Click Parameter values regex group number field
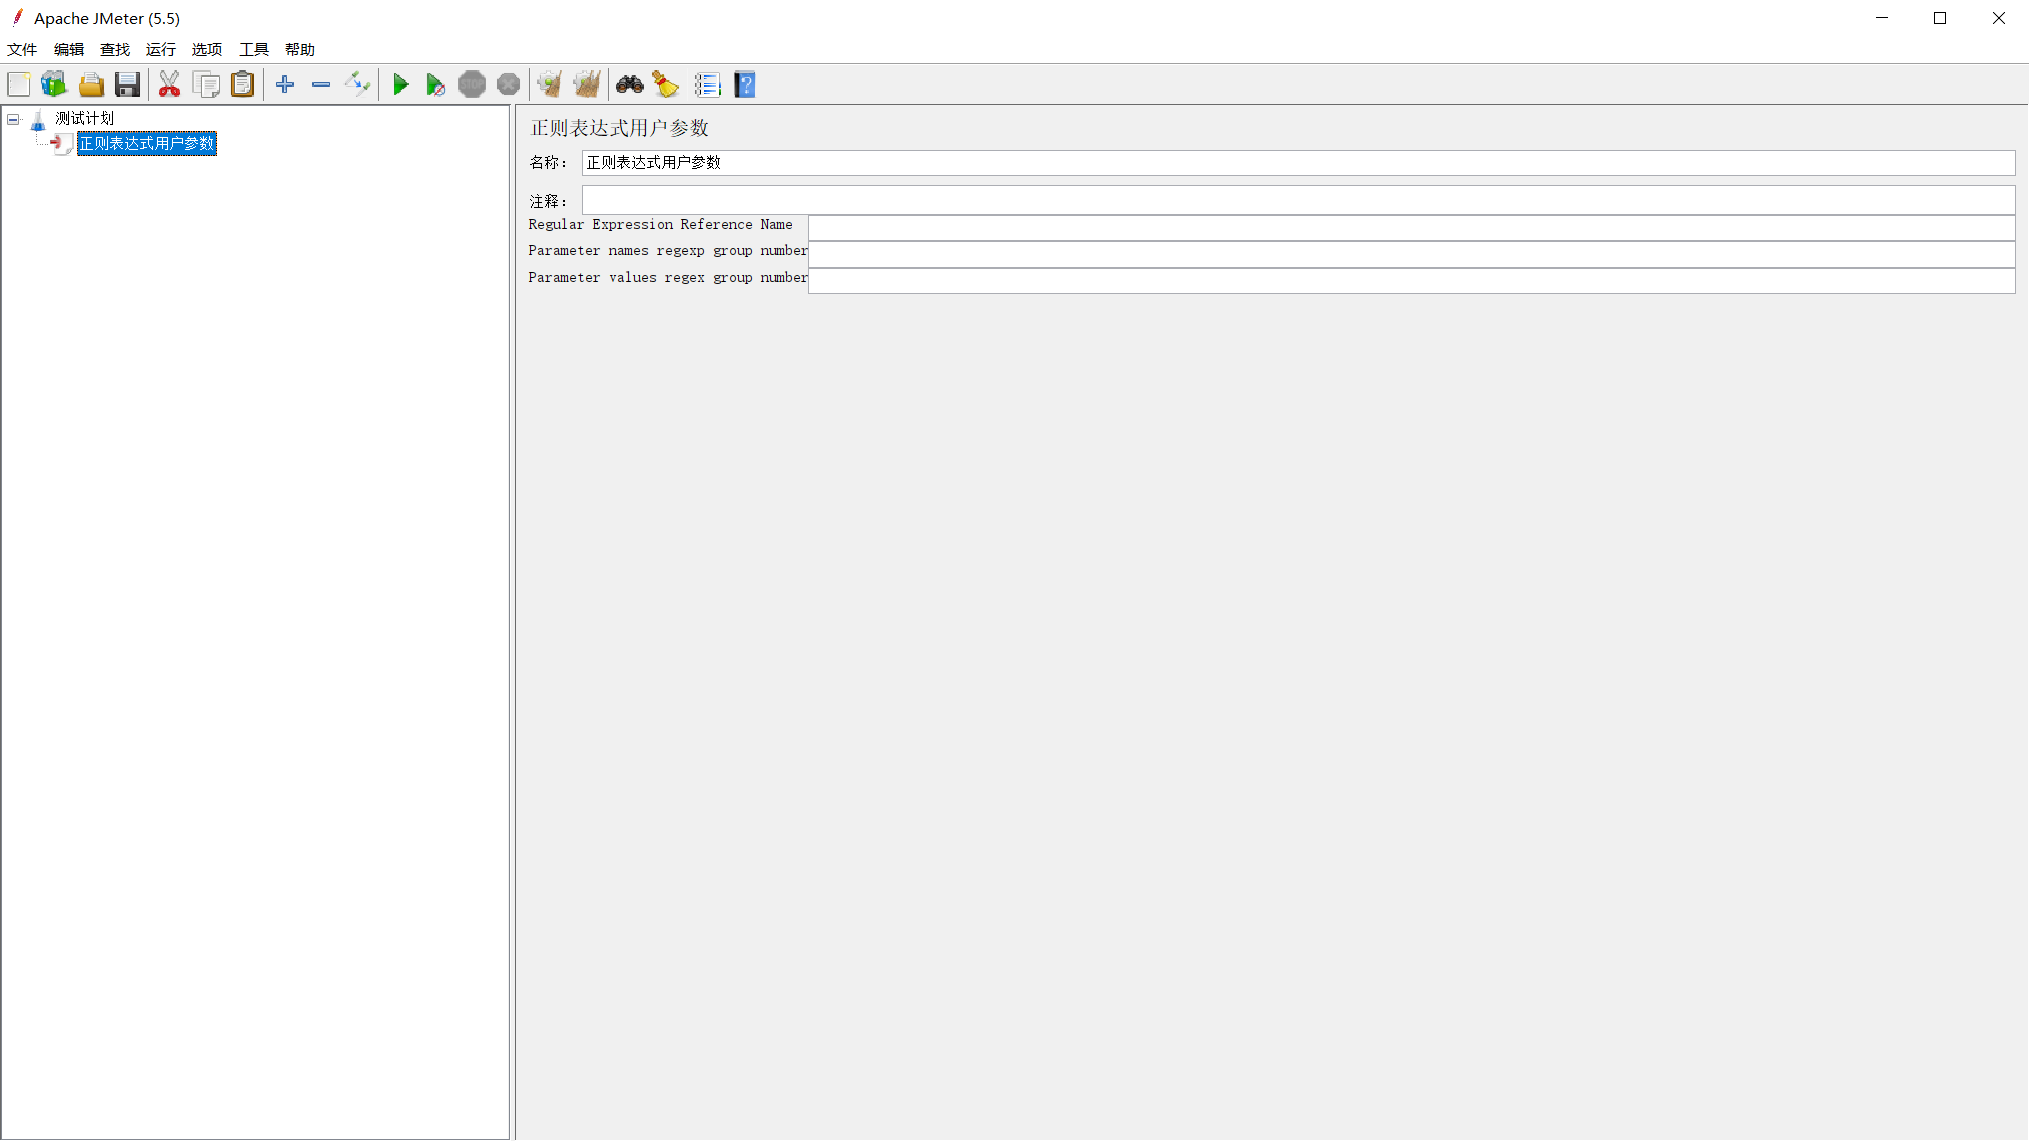This screenshot has width=2029, height=1141. pos(1411,281)
